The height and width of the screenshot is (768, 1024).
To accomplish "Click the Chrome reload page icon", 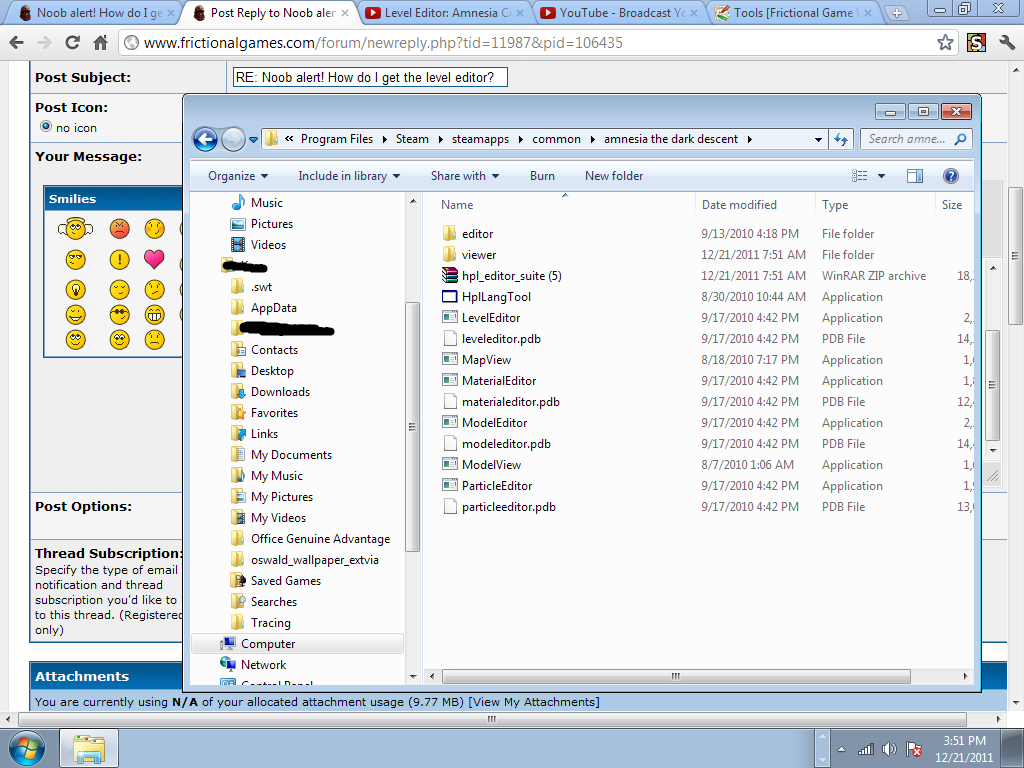I will 72,43.
